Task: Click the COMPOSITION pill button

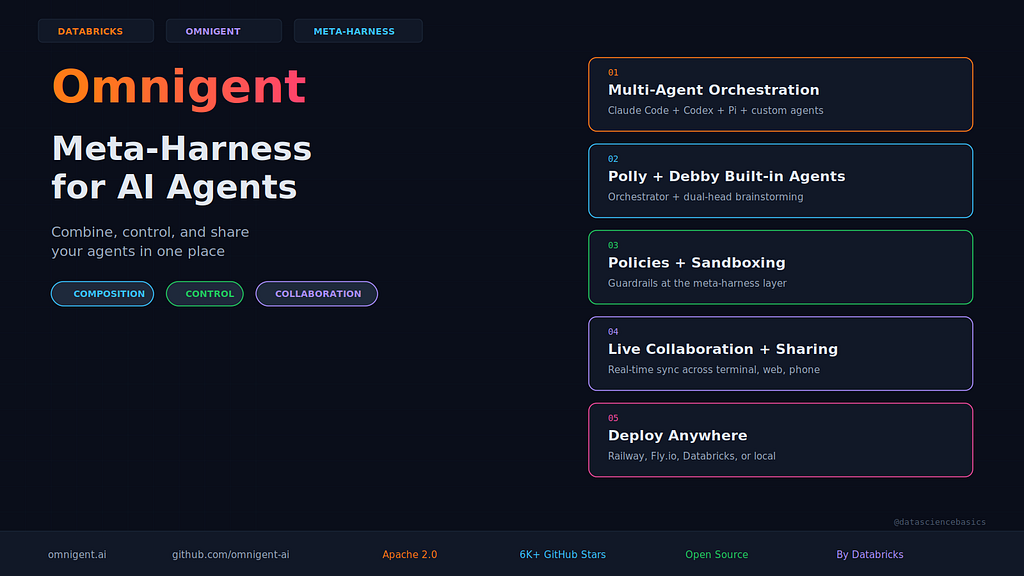Action: [103, 294]
